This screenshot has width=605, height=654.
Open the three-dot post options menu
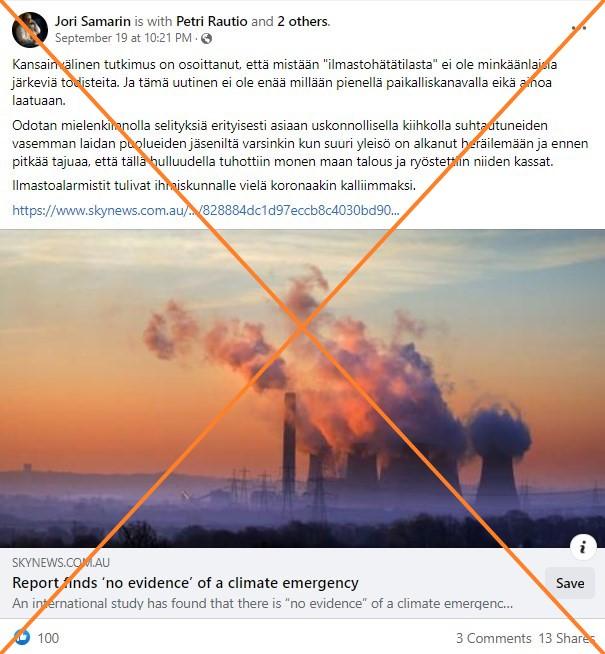579,28
